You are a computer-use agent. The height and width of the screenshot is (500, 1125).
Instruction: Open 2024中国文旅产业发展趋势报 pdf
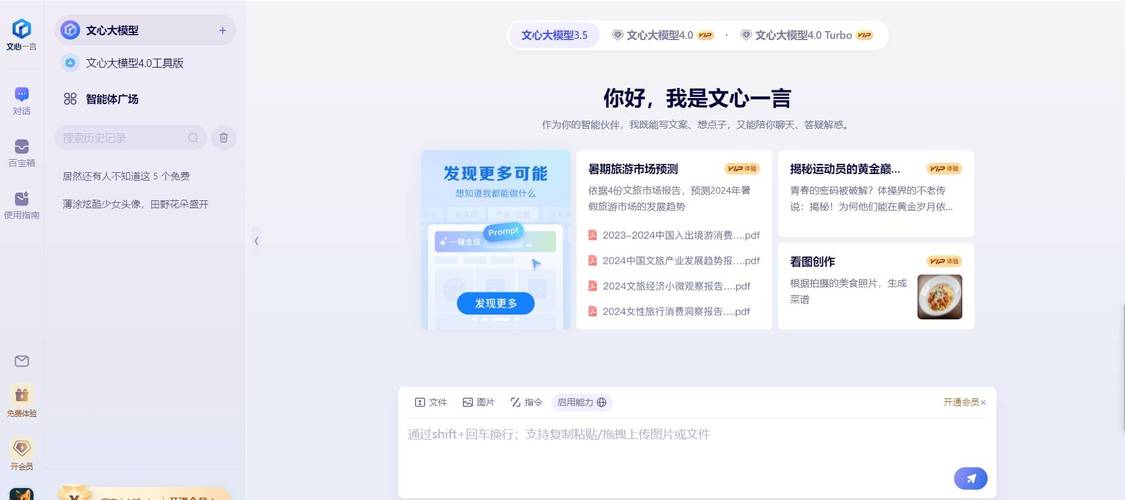click(x=674, y=260)
